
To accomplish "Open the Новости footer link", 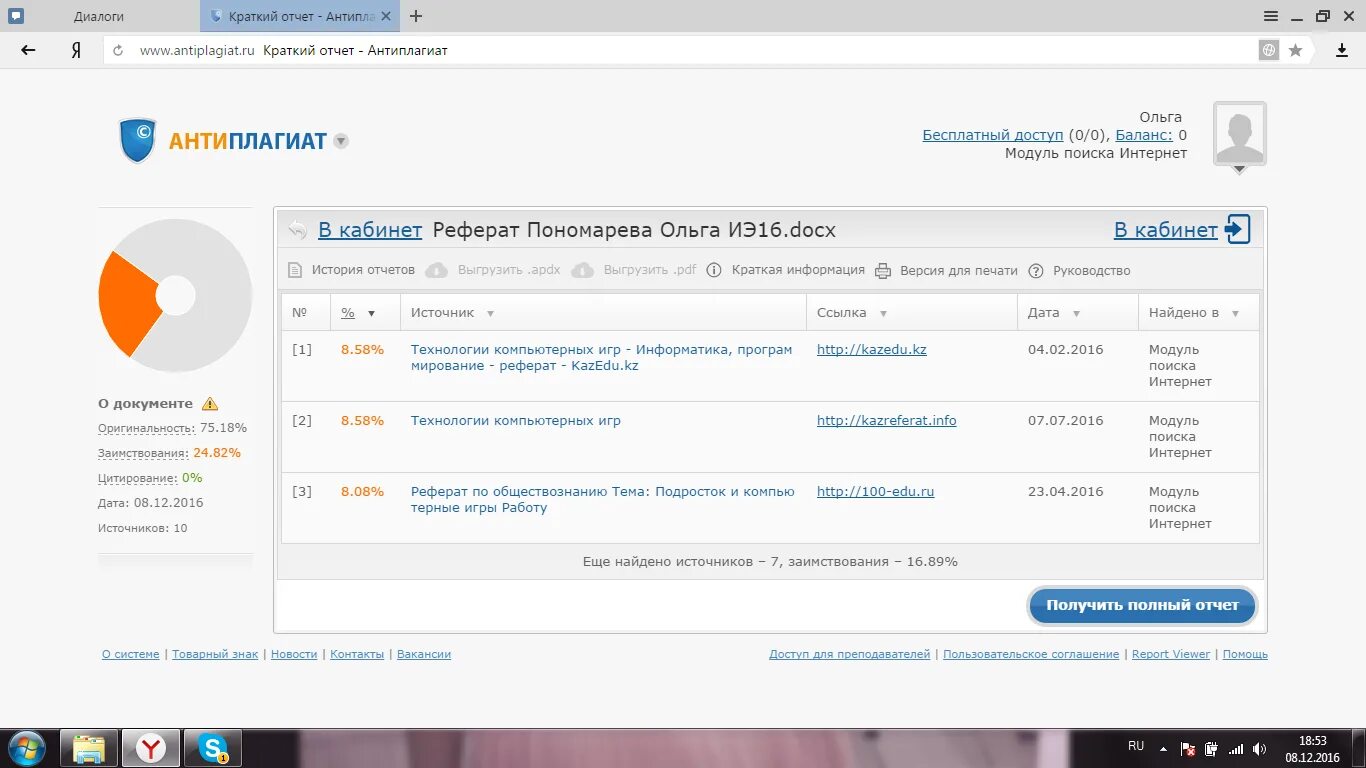I will (294, 654).
